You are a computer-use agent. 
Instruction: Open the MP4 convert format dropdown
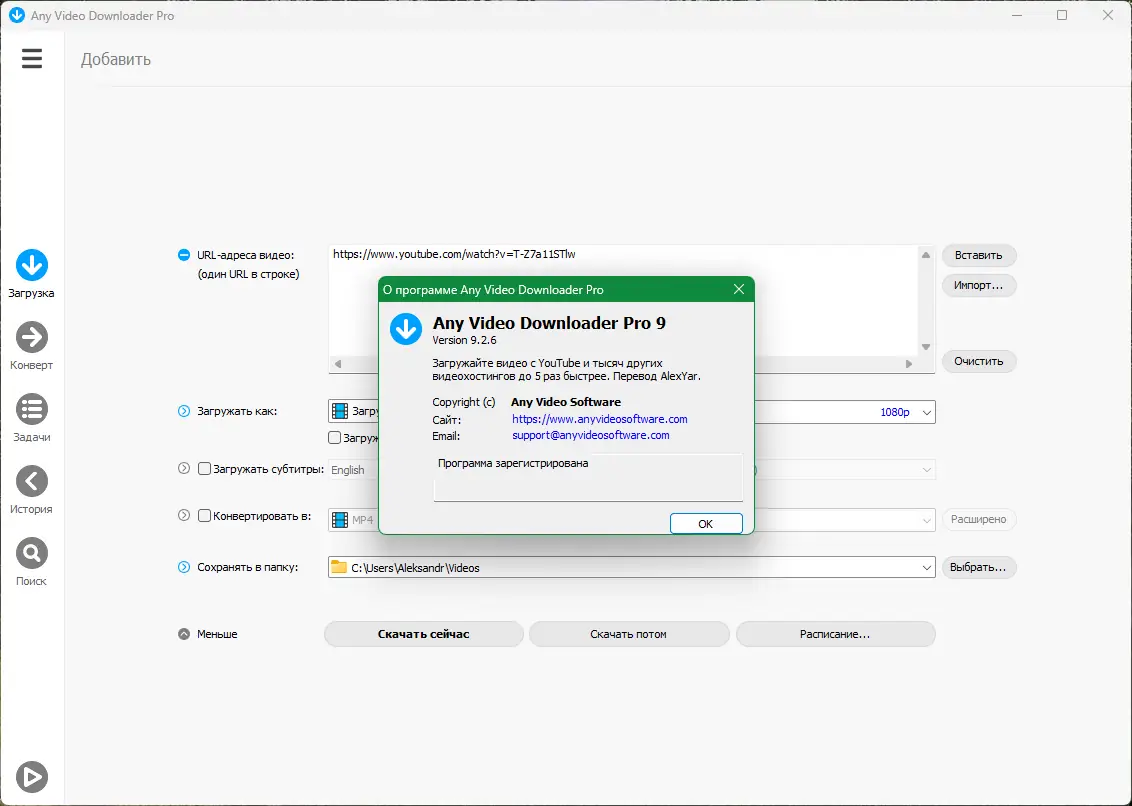pyautogui.click(x=927, y=520)
